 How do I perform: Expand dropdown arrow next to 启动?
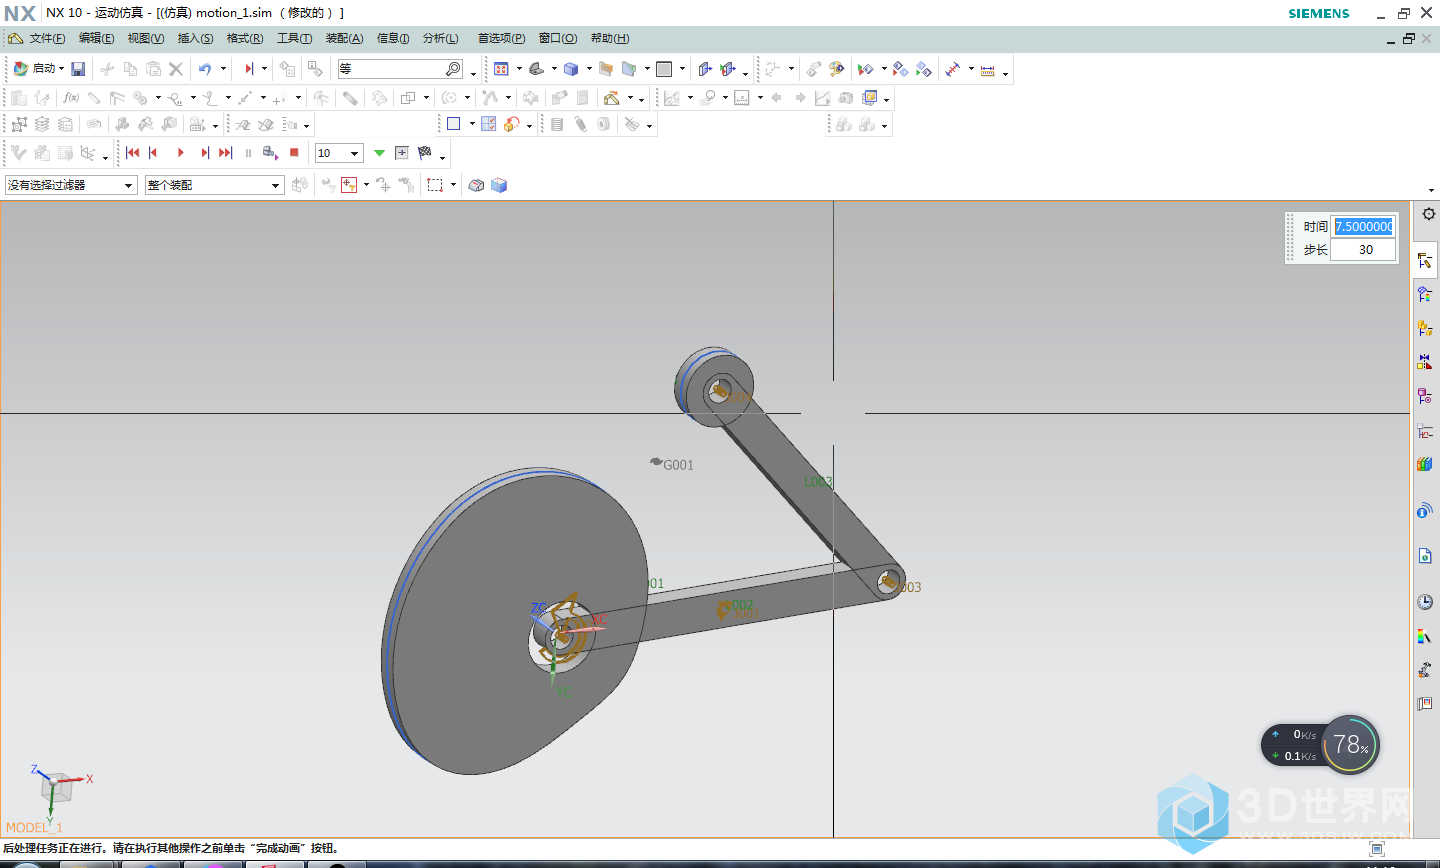click(x=61, y=69)
